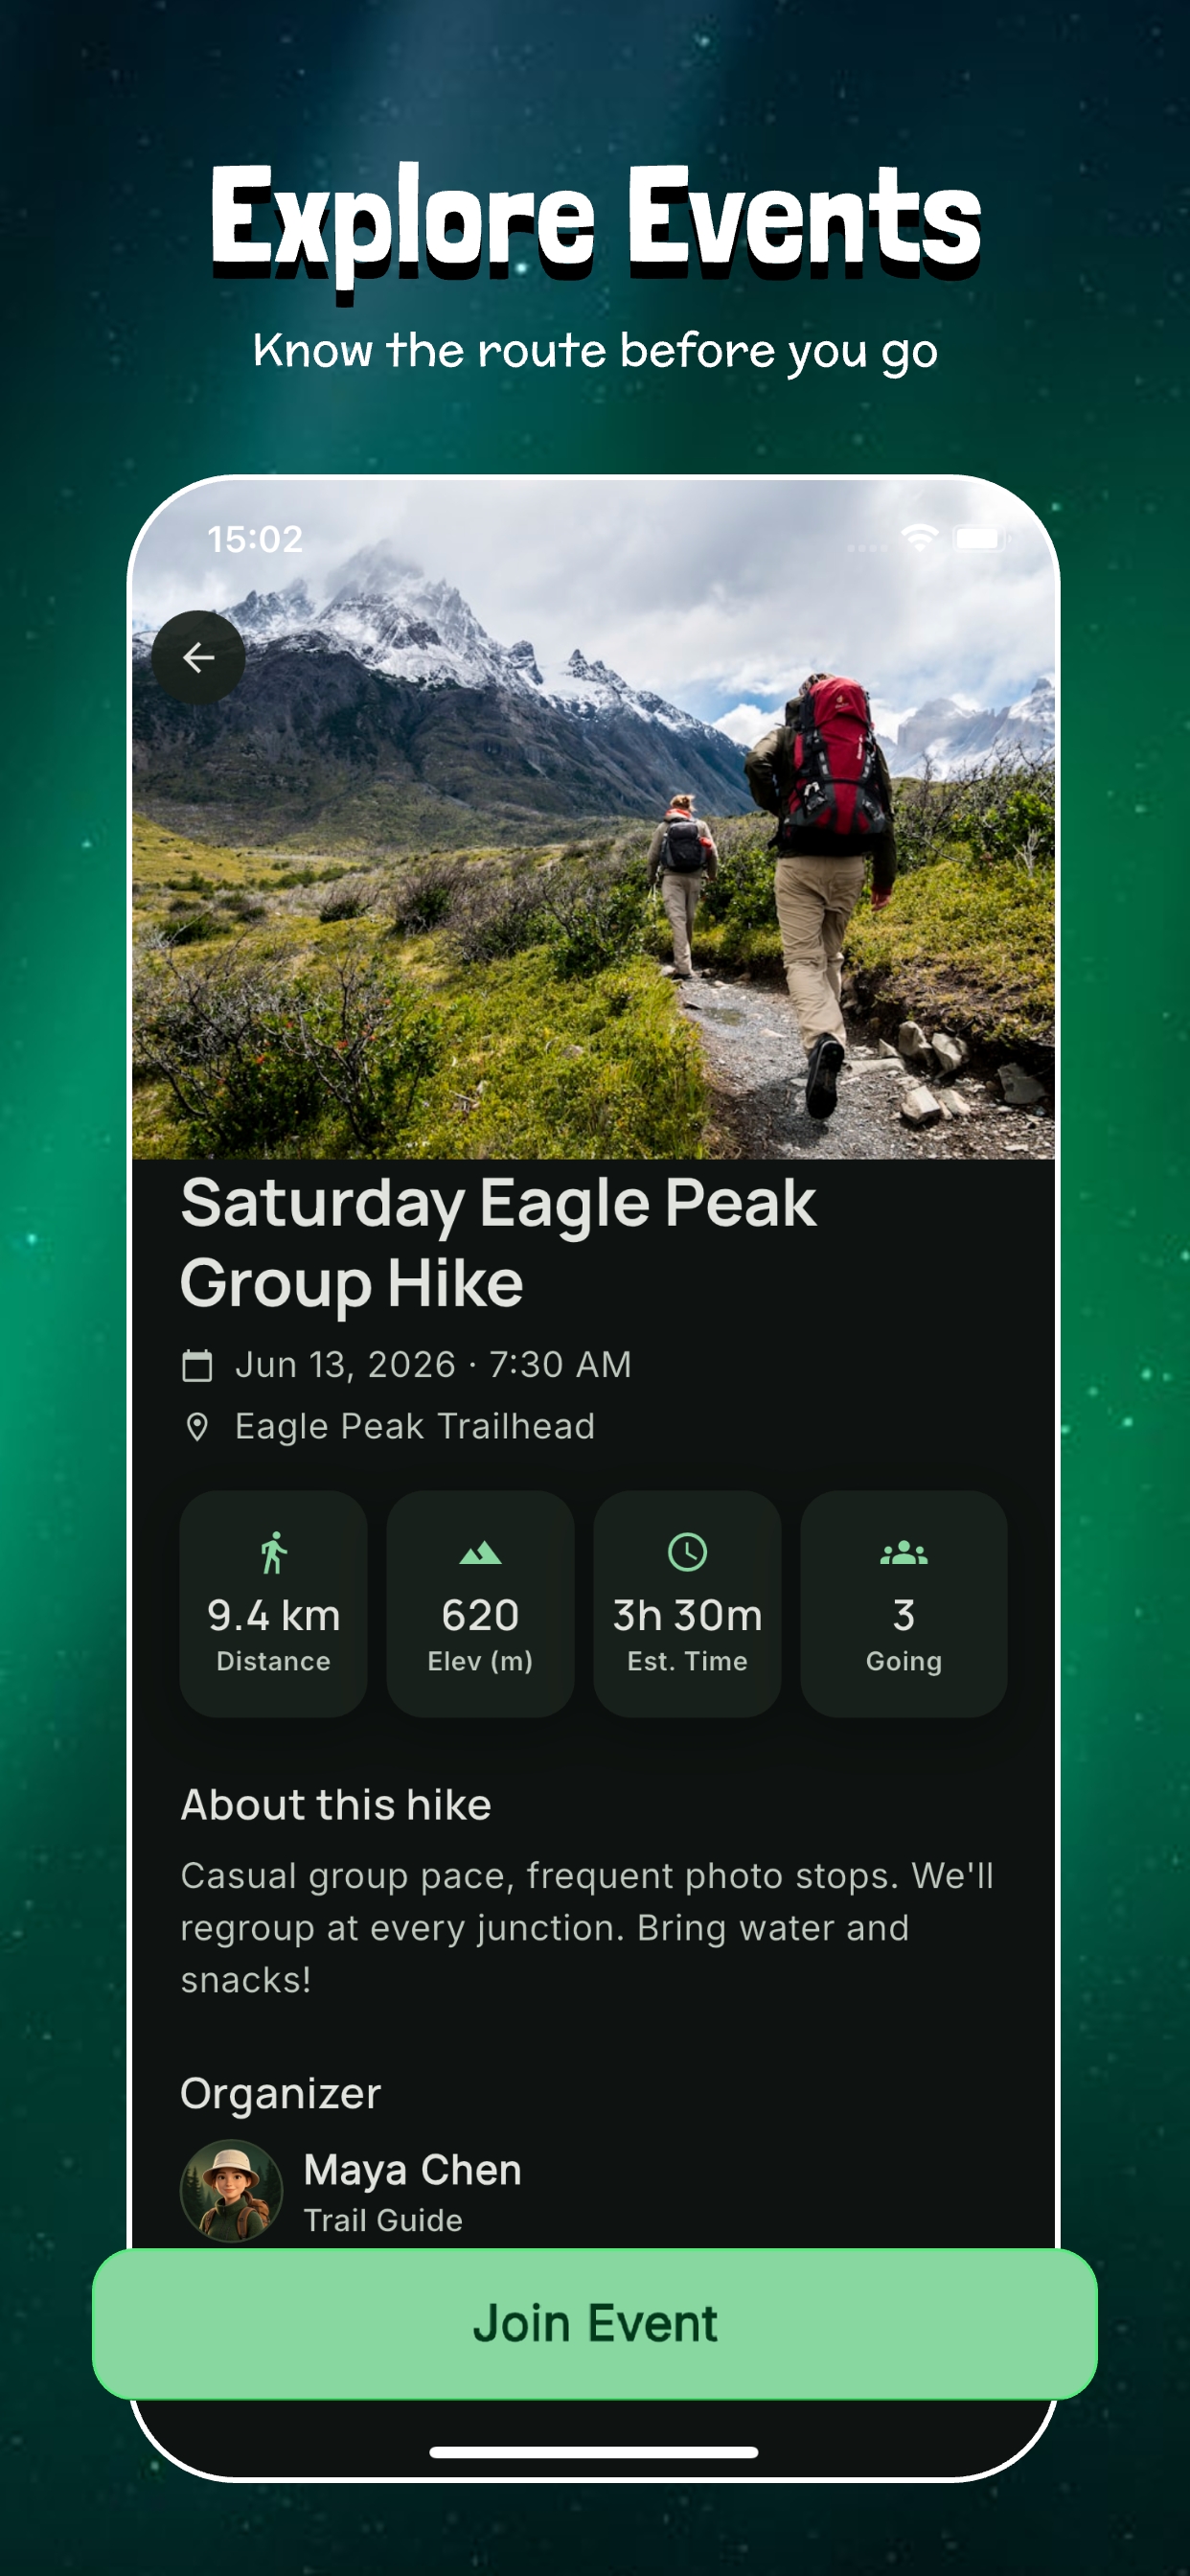The image size is (1190, 2576).
Task: Tap the battery status icon
Action: [x=981, y=539]
